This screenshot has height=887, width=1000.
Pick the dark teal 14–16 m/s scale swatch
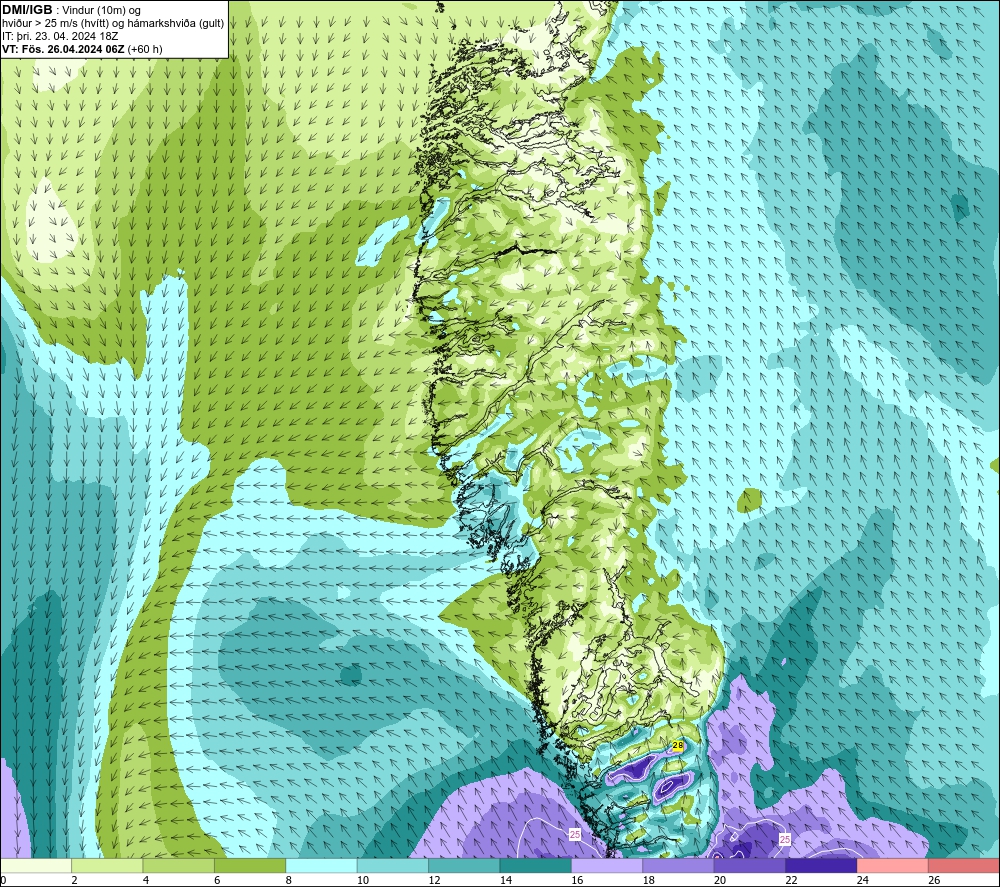point(536,865)
